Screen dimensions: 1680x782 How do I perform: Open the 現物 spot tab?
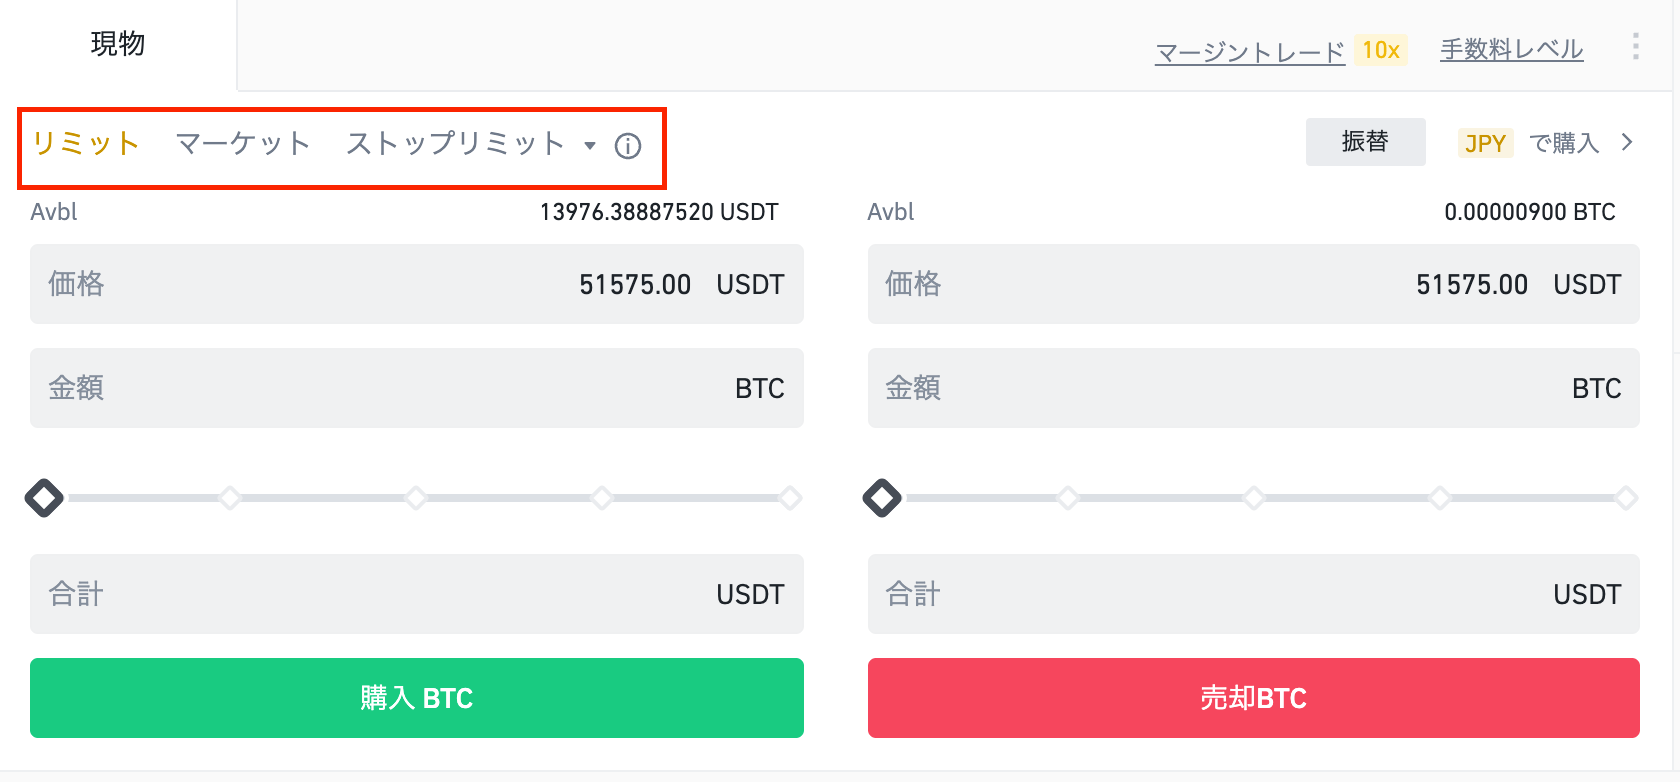tap(118, 44)
